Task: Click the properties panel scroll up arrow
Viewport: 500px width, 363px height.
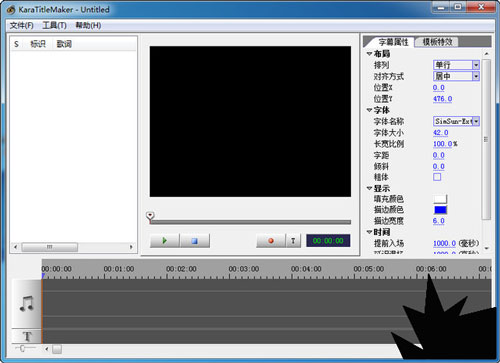Action: (x=486, y=54)
